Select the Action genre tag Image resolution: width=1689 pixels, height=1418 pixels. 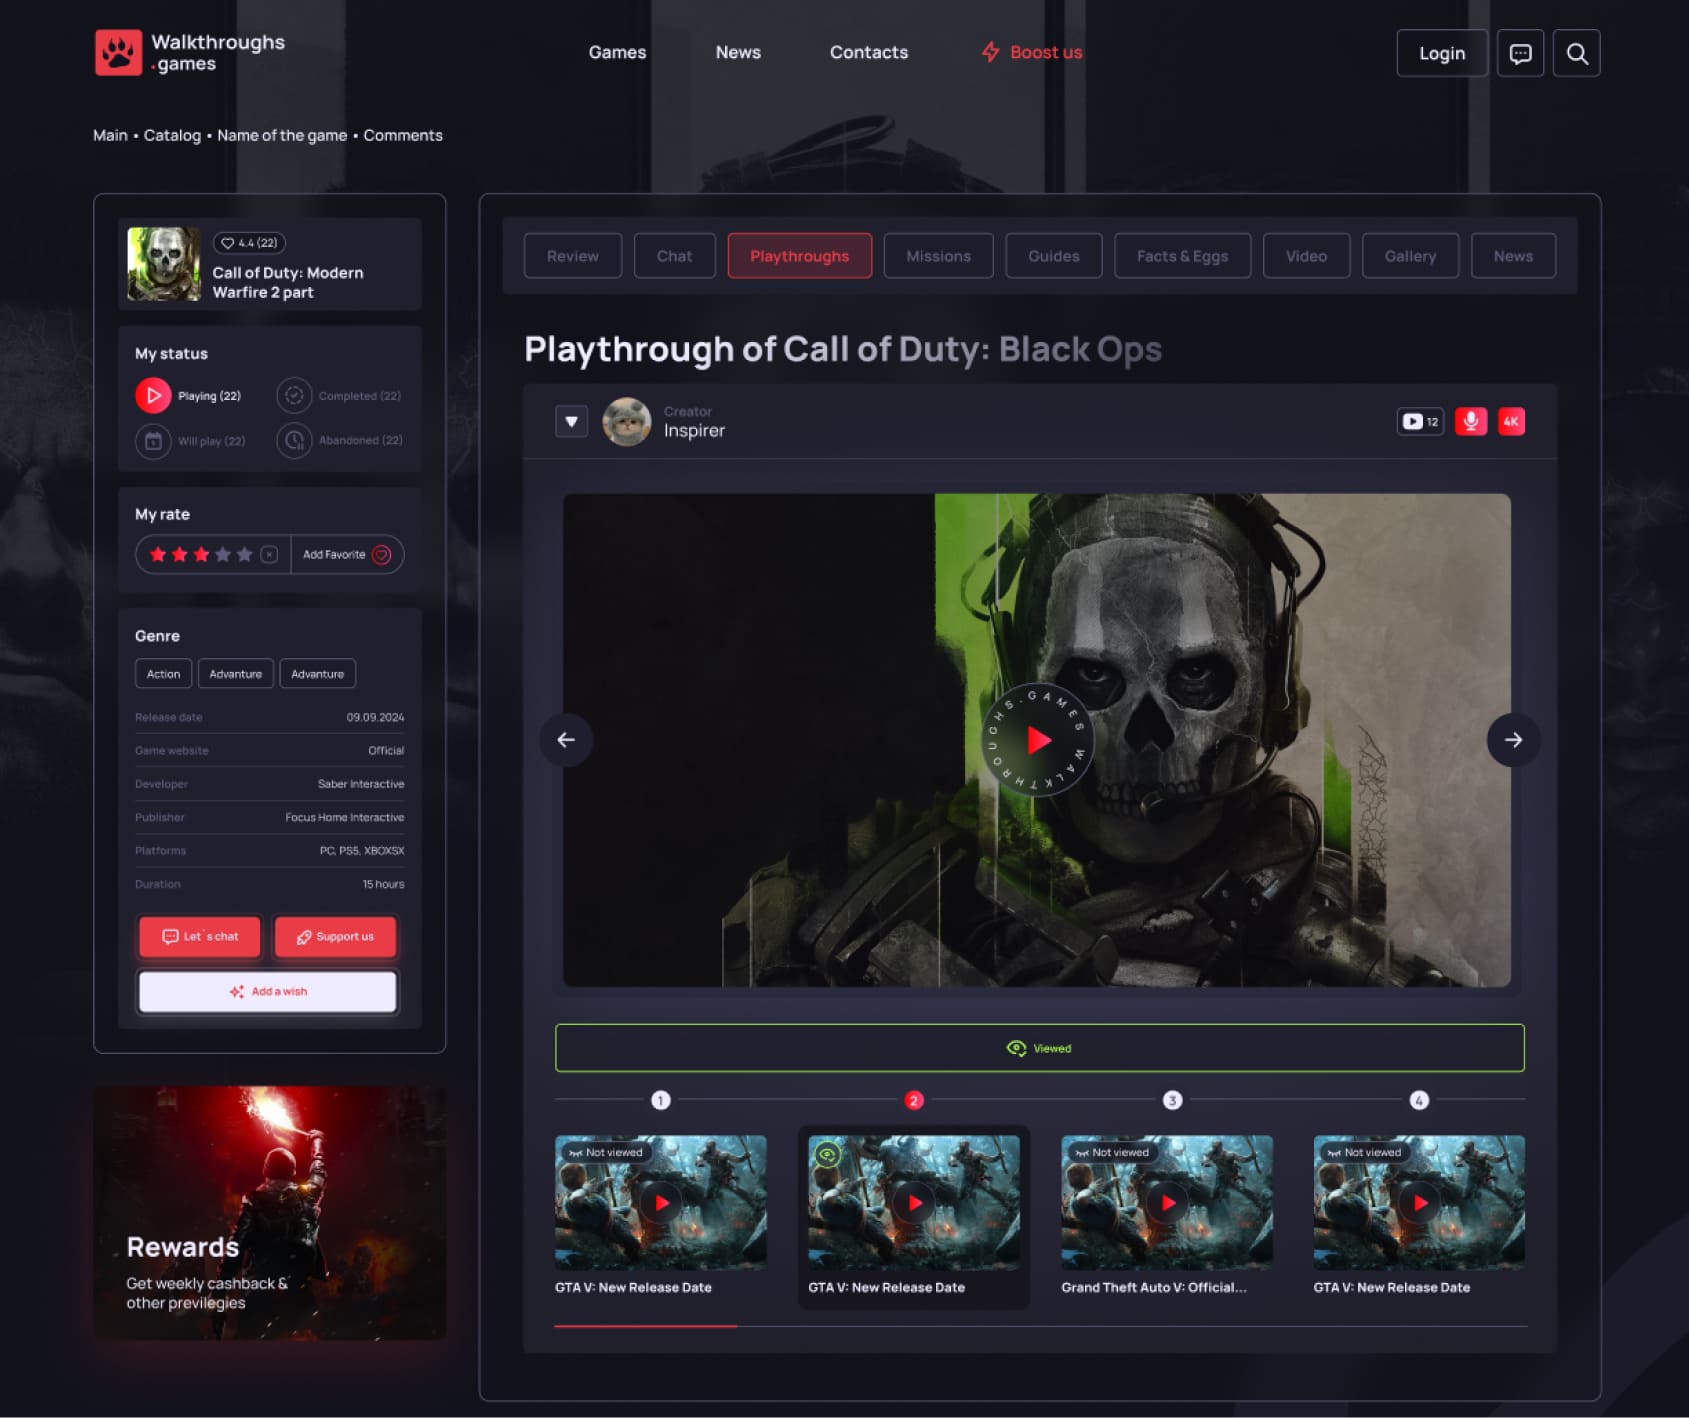[163, 674]
